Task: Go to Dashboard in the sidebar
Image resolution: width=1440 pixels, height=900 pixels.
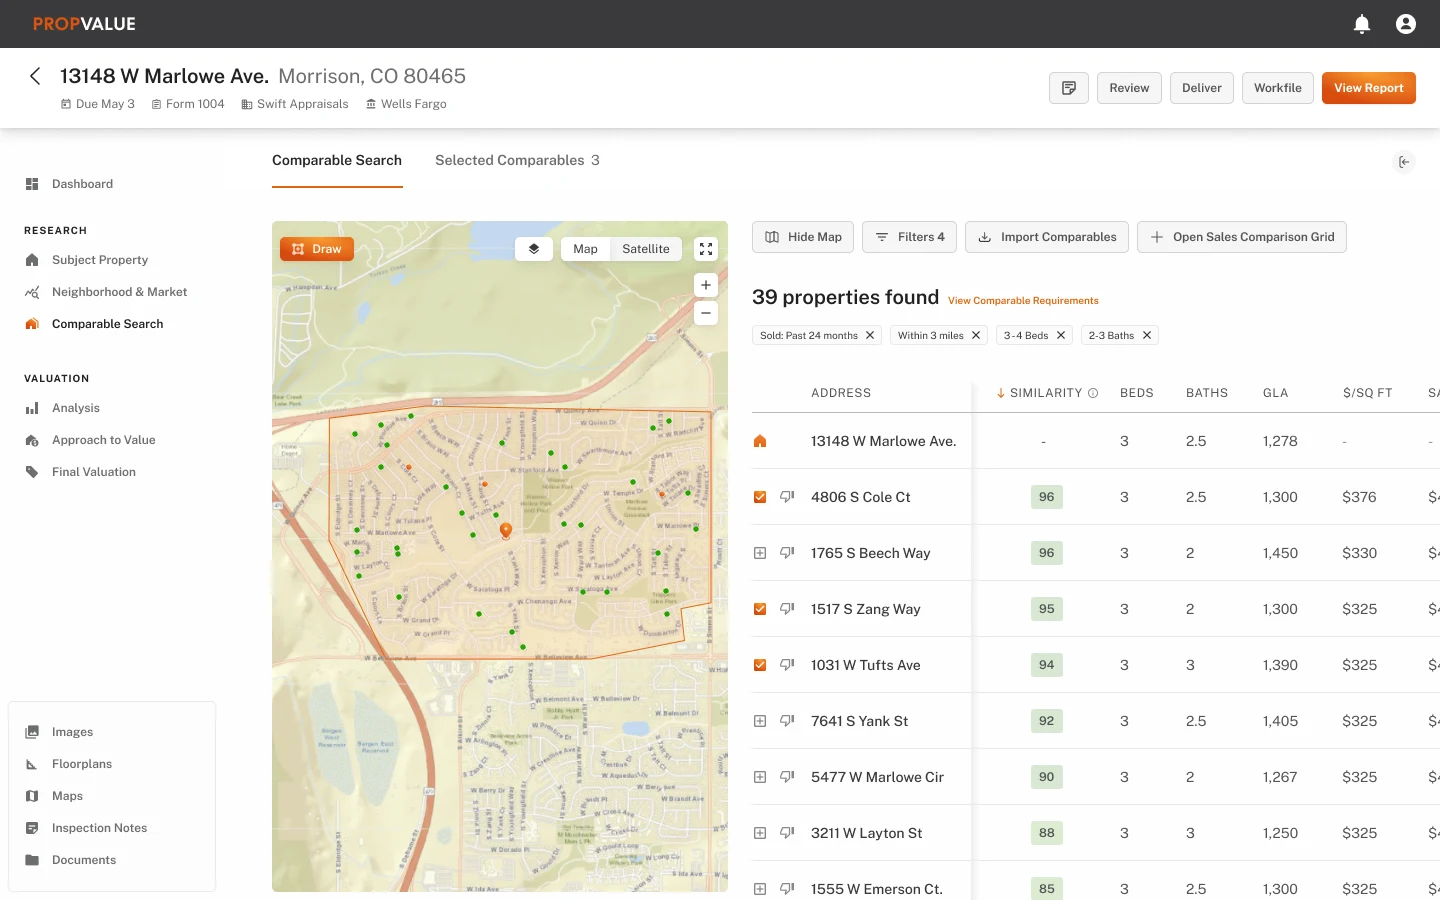Action: (82, 184)
